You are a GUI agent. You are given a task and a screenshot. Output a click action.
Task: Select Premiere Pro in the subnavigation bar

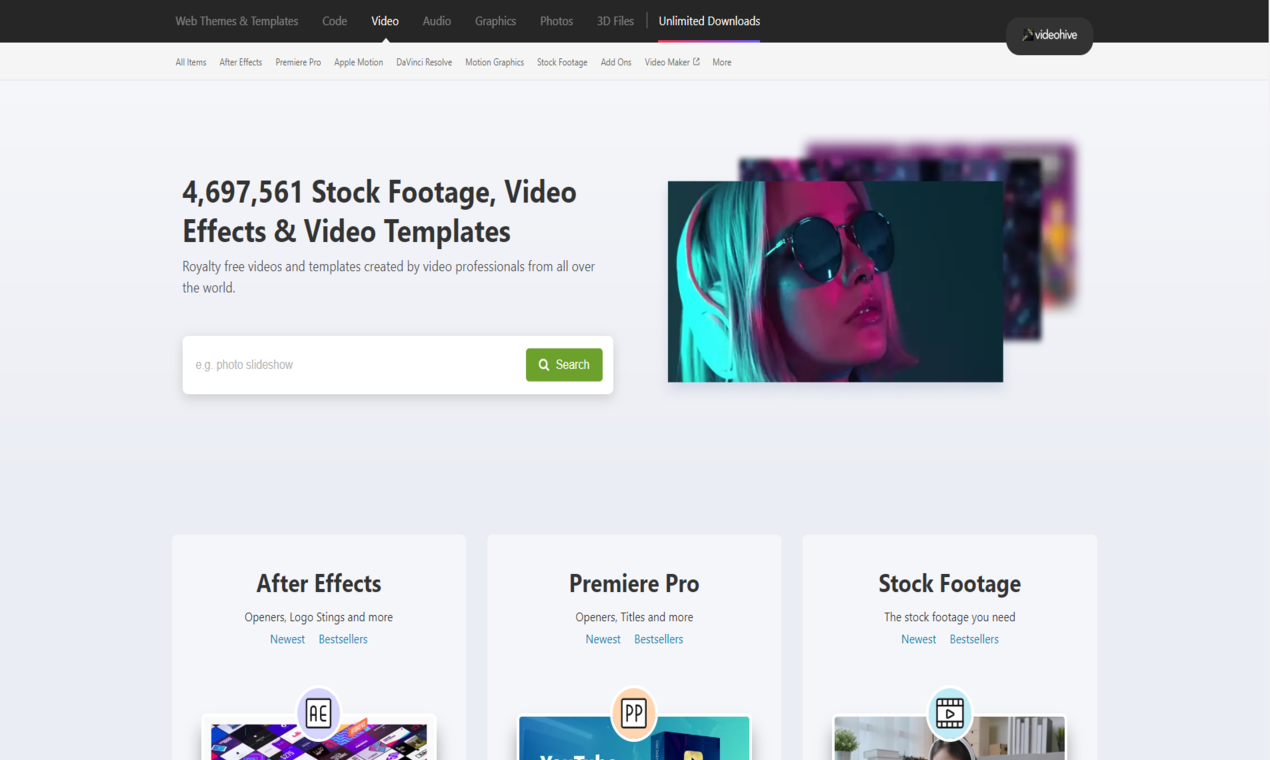pyautogui.click(x=298, y=62)
